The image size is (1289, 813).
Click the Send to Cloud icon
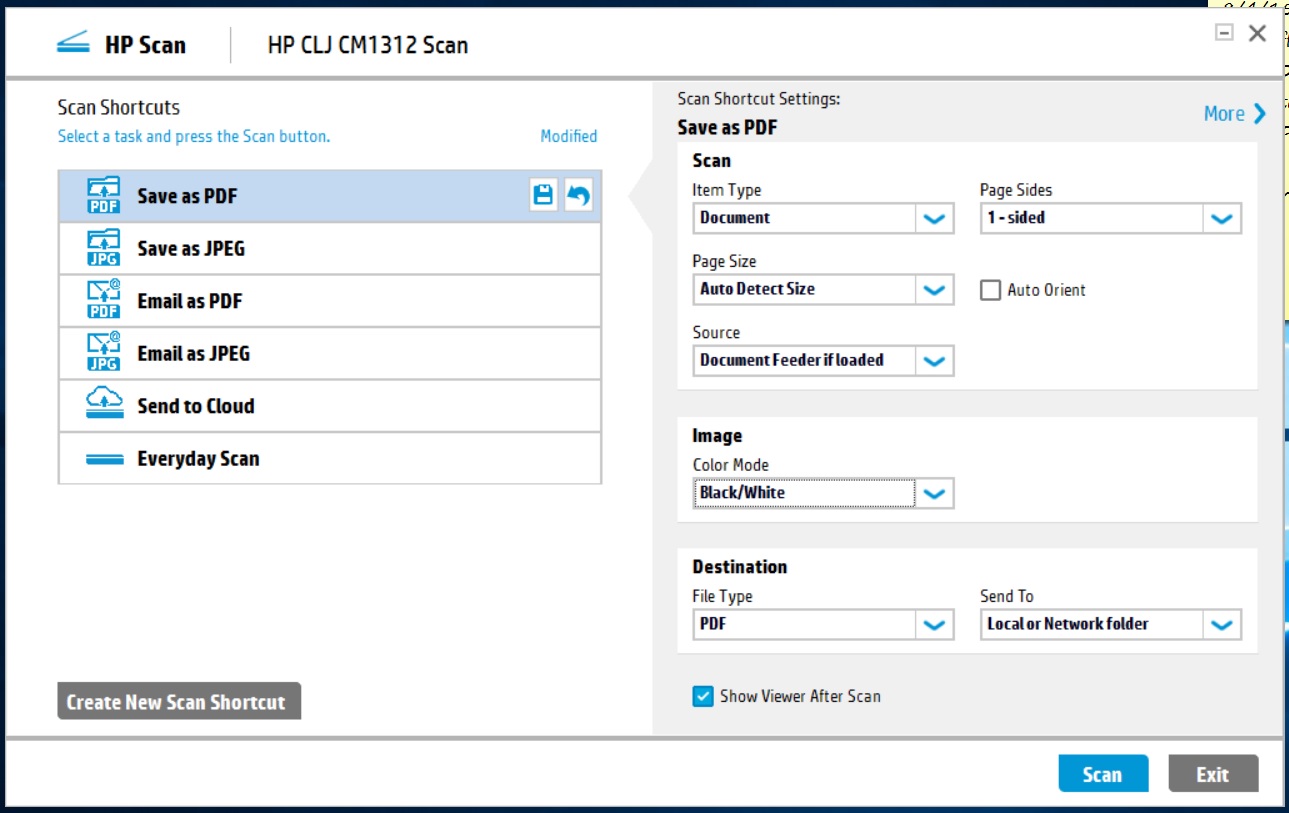(x=104, y=405)
